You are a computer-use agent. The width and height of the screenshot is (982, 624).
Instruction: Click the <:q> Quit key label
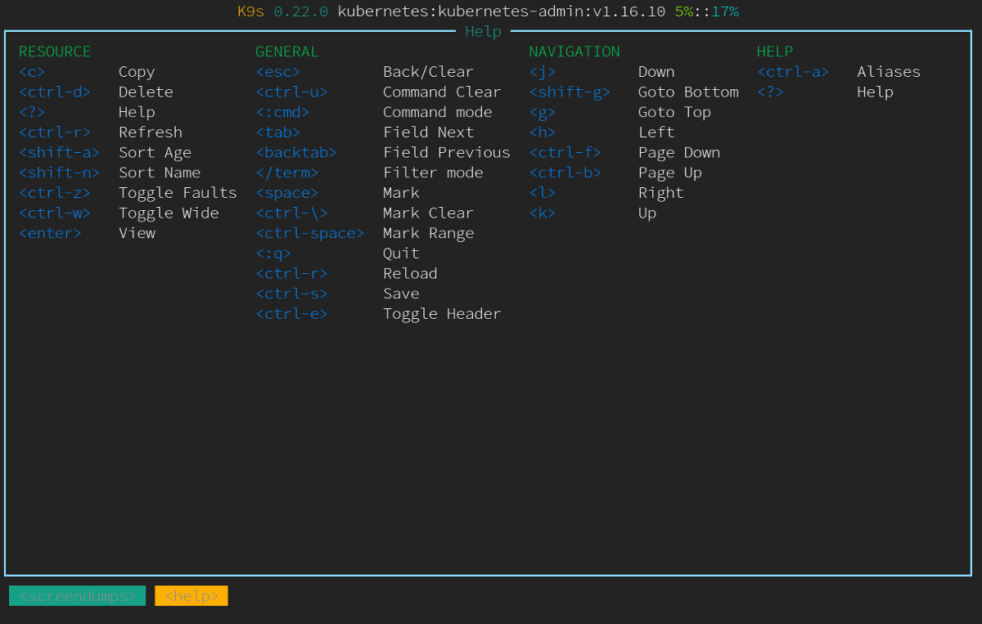(x=273, y=253)
